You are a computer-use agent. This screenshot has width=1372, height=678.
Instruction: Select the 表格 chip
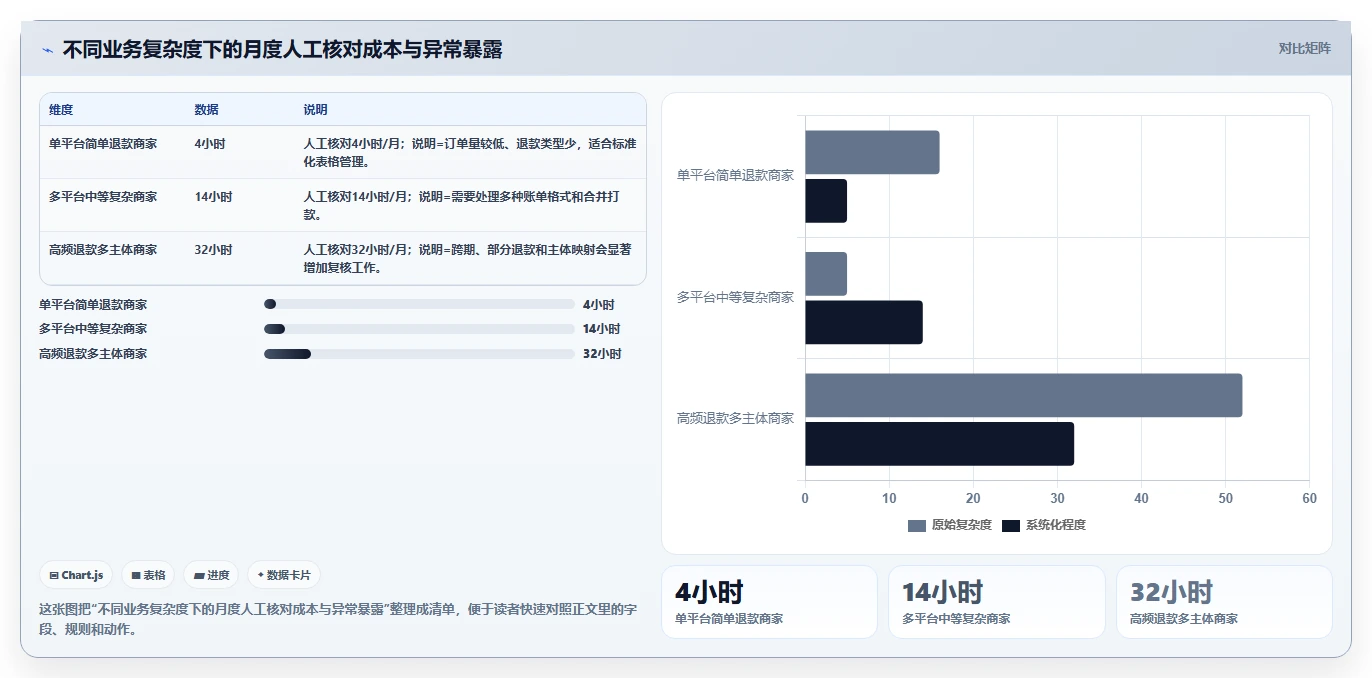click(148, 575)
